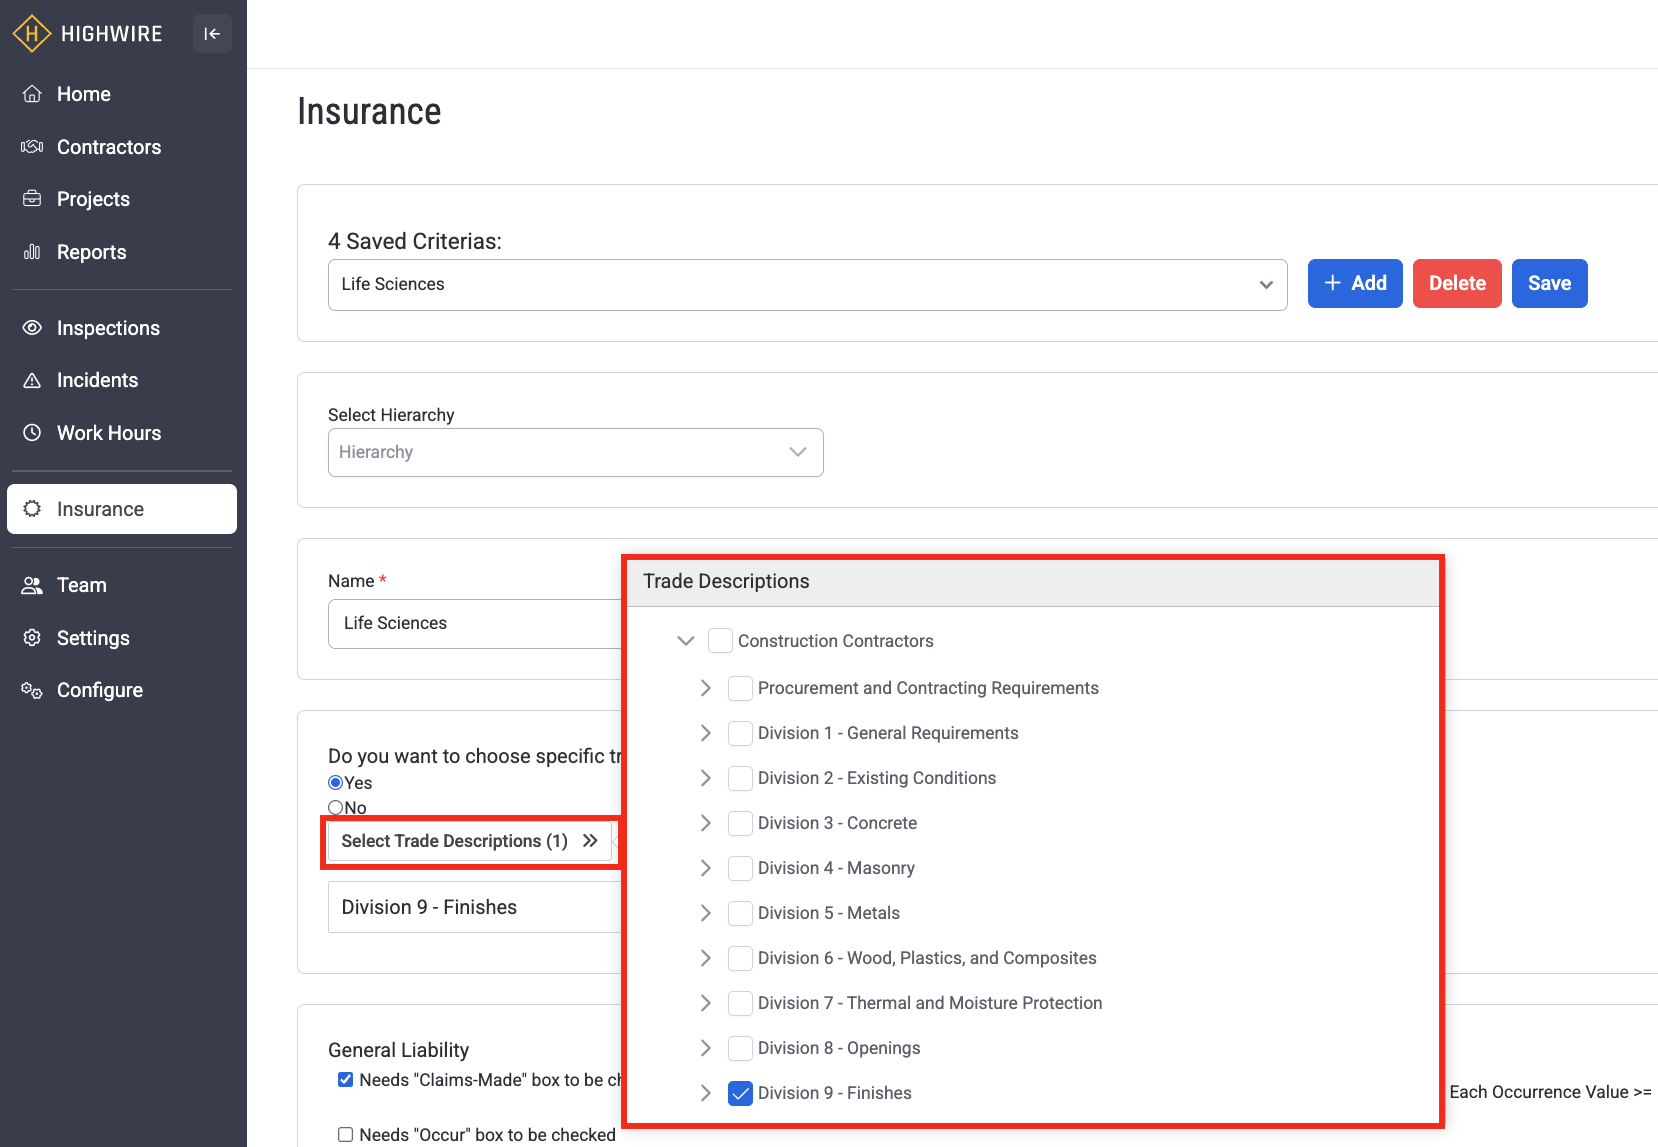Screen dimensions: 1658x1147
Task: Click the blue Add button
Action: click(1354, 284)
